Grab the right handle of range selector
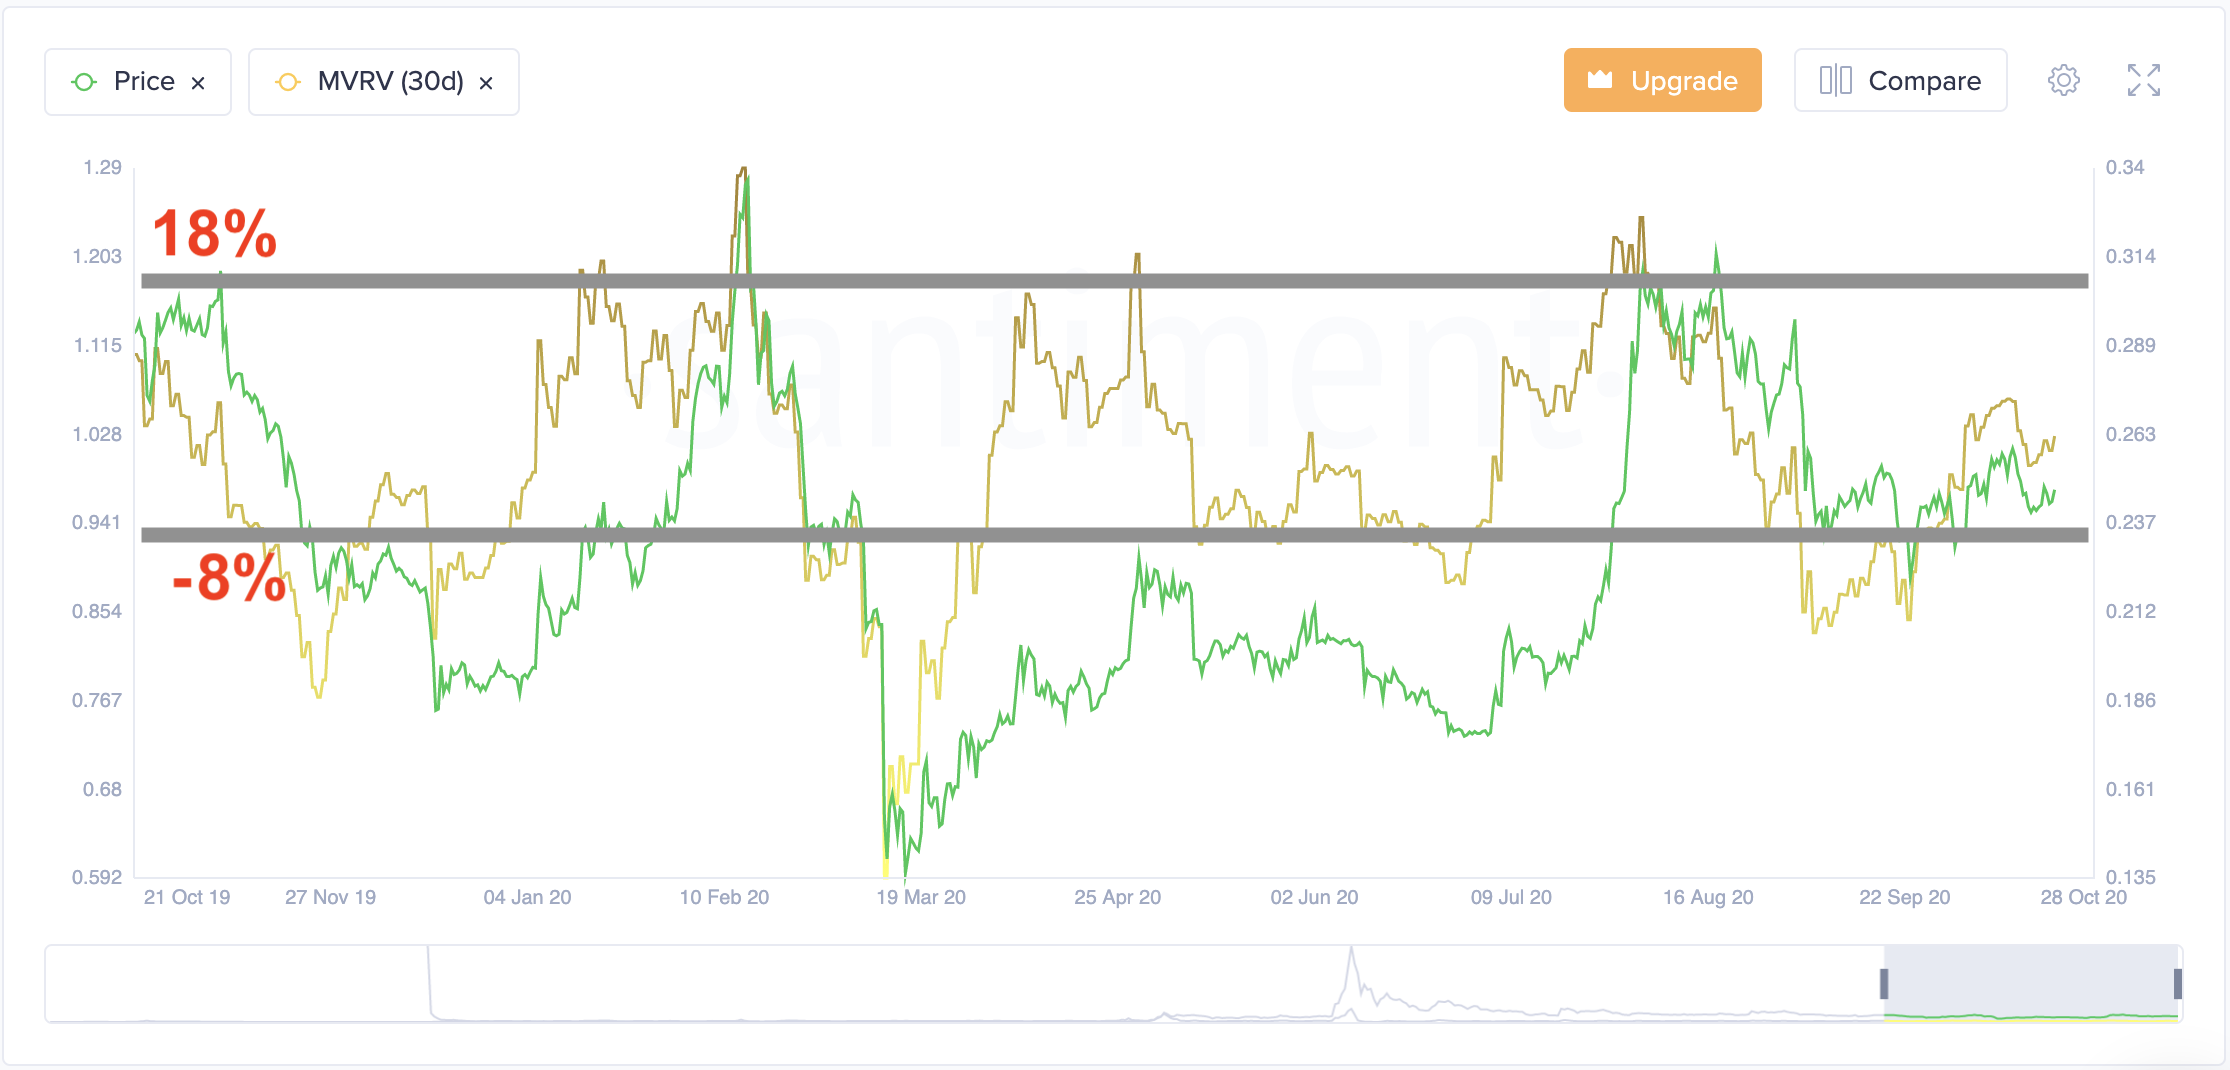Screen dimensions: 2230x1070 click(2178, 984)
